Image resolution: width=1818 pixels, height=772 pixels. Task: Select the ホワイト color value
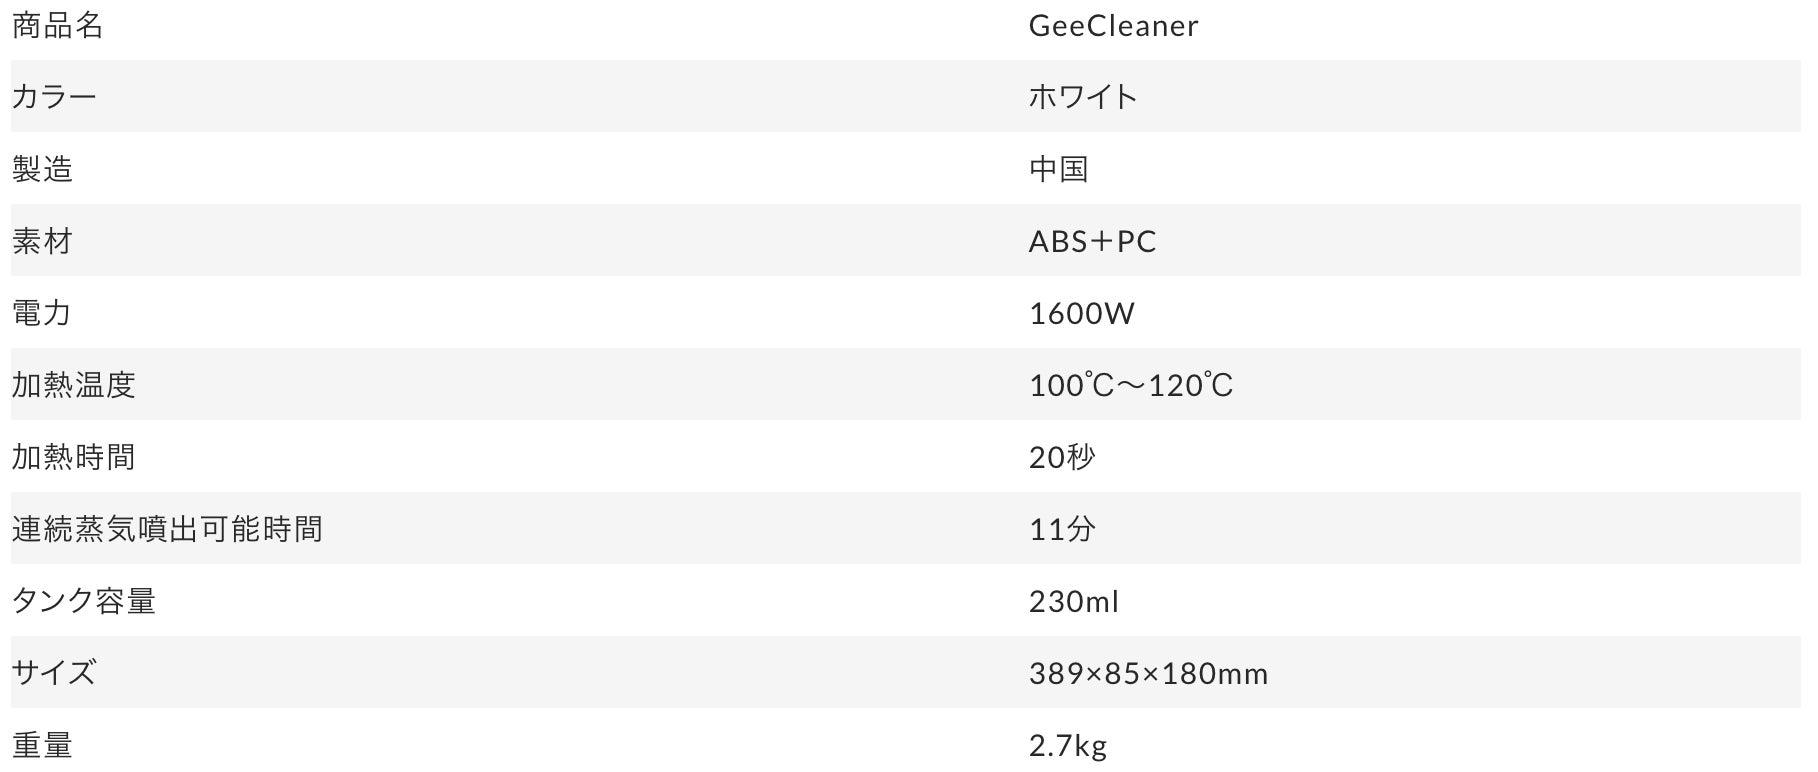tap(1083, 97)
